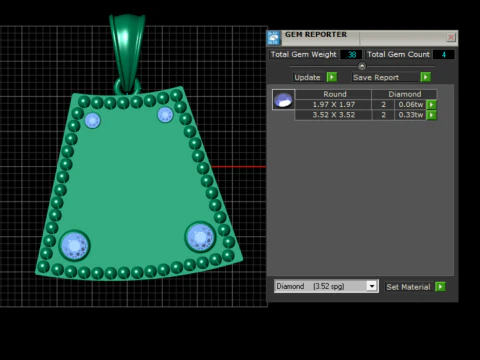Click quantity 2 in the 1.97 row

(383, 105)
